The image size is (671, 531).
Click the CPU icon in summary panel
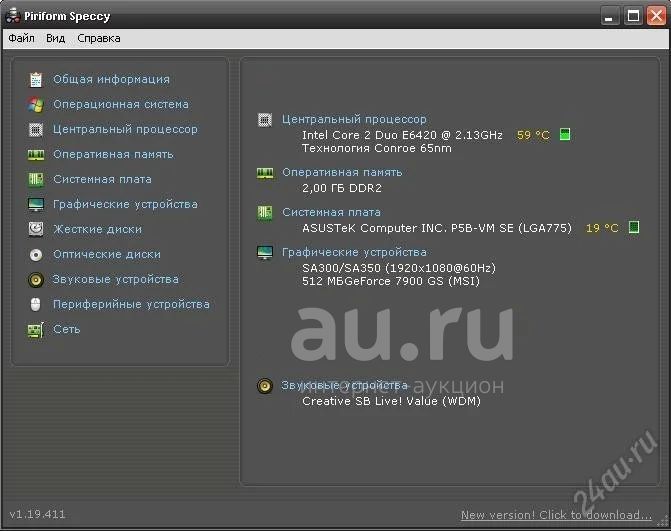265,120
